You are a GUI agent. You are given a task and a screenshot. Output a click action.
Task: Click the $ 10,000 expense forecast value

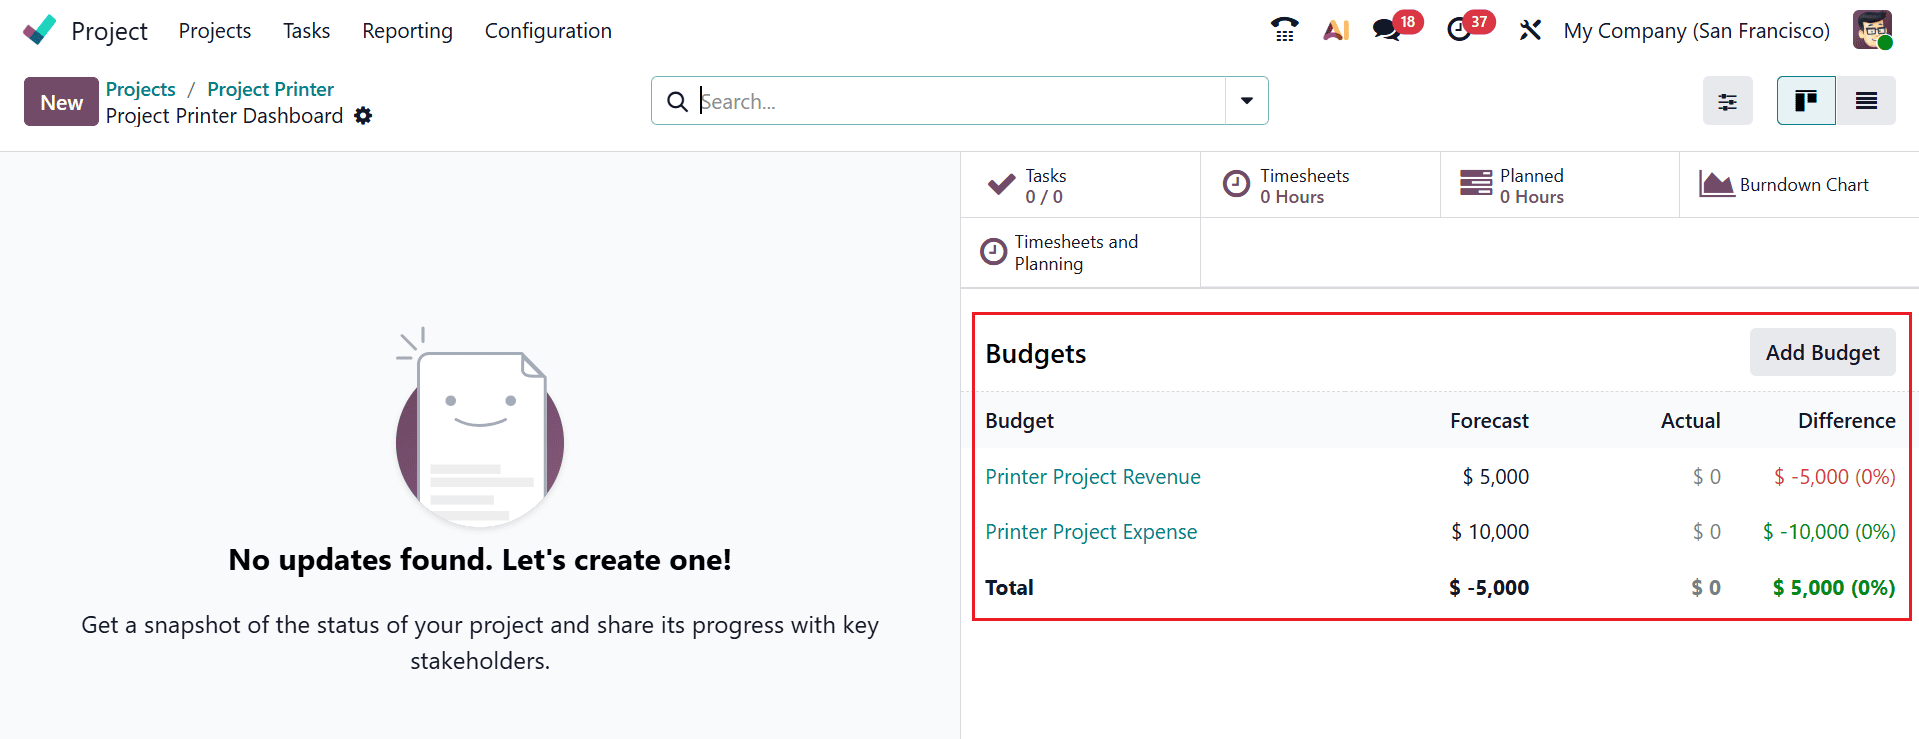1490,532
